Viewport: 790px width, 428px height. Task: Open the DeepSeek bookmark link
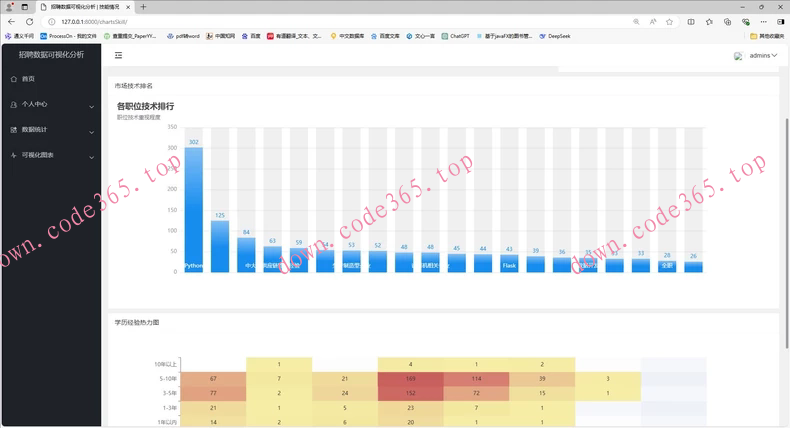click(555, 36)
